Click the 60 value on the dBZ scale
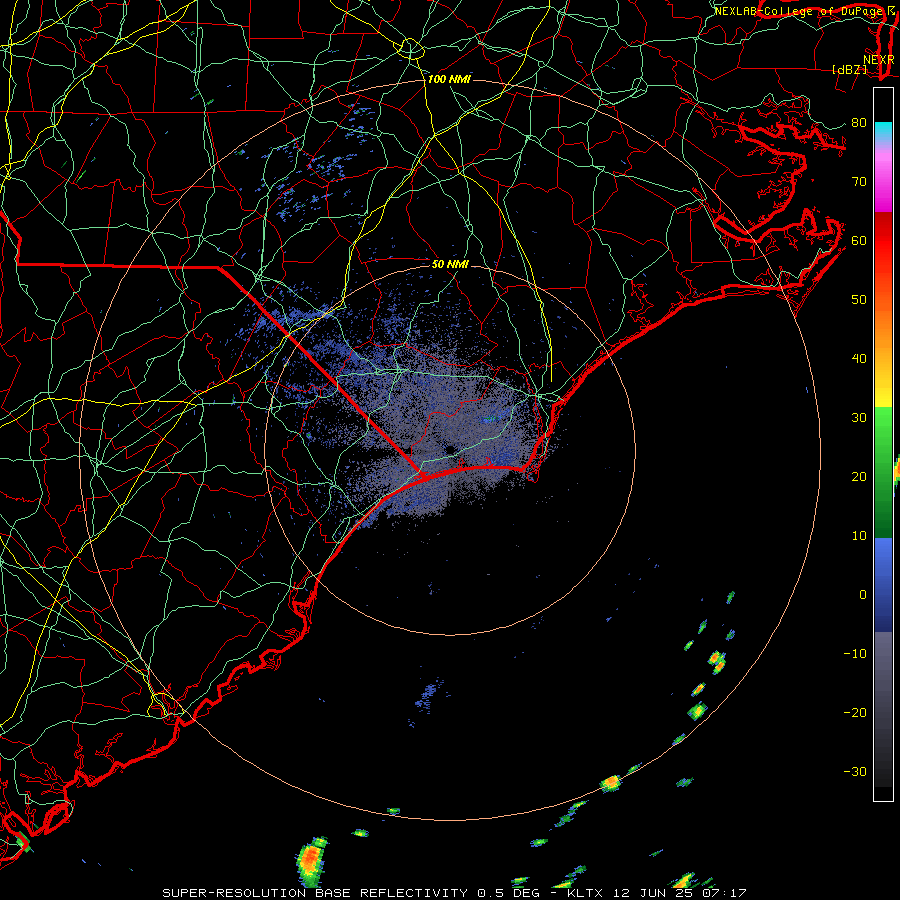This screenshot has width=900, height=900. point(859,240)
